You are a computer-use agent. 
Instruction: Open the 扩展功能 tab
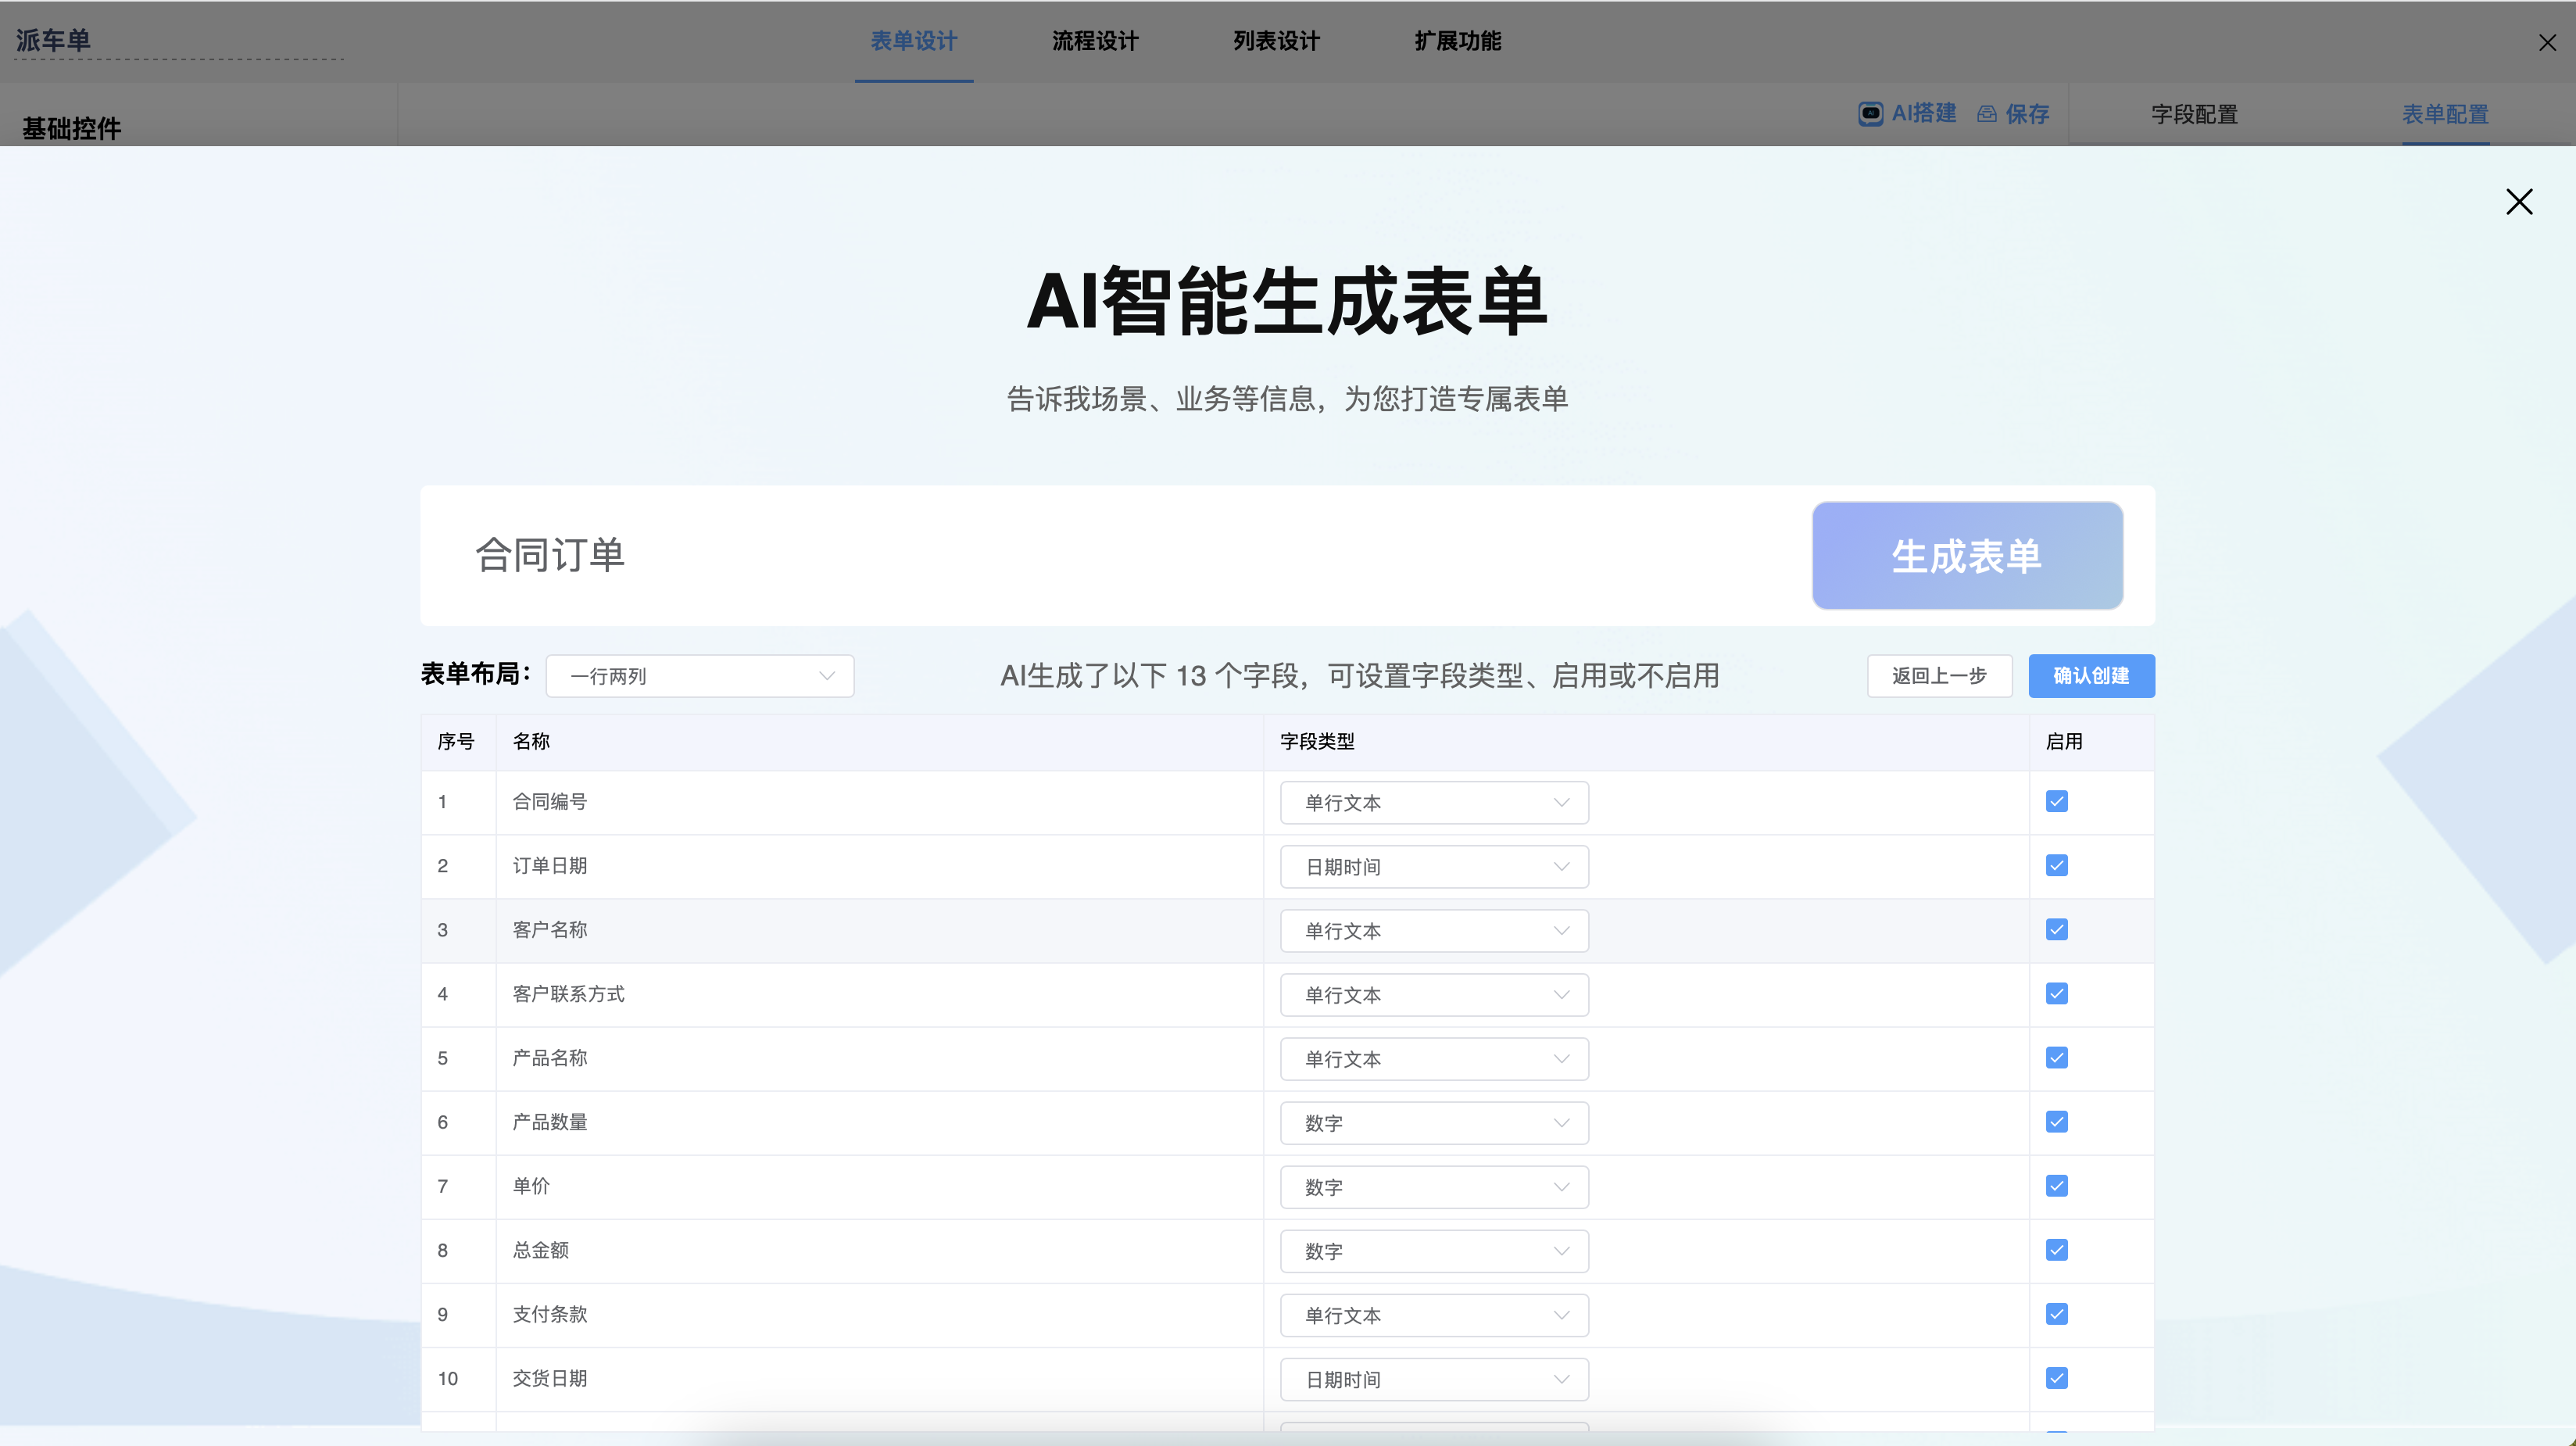(1456, 41)
